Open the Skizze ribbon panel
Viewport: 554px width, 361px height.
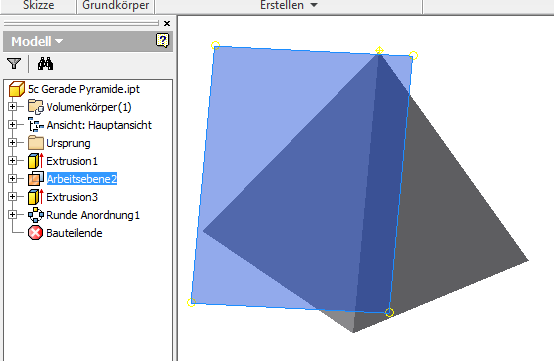[39, 5]
